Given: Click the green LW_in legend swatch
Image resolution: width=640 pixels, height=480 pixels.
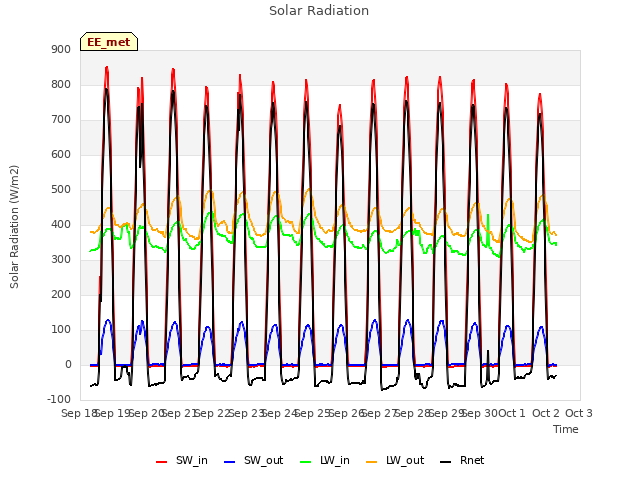Looking at the screenshot, I should click(306, 462).
